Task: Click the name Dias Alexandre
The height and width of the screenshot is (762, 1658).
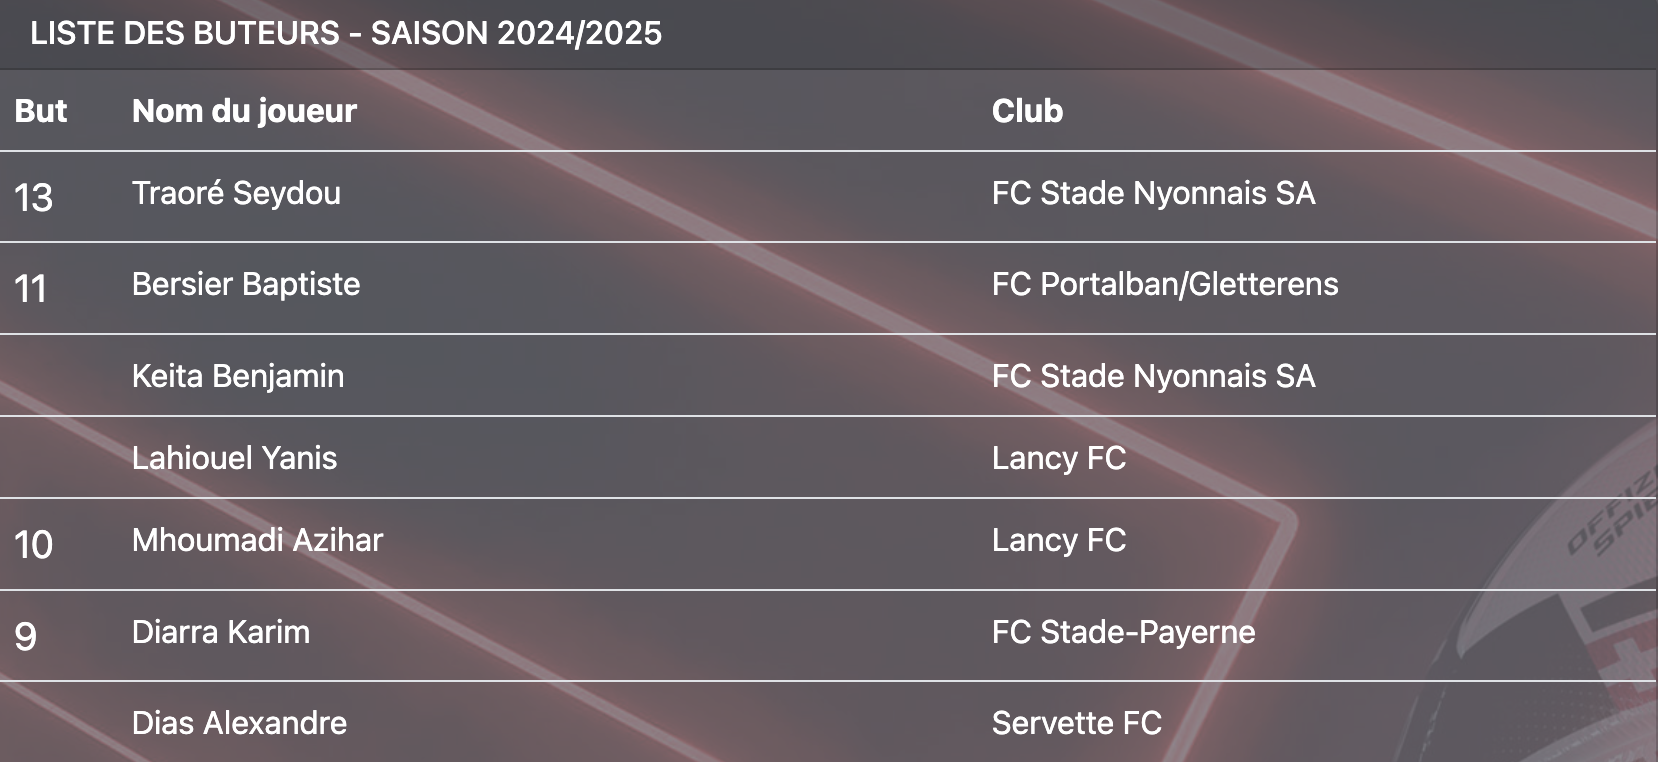Action: tap(239, 723)
